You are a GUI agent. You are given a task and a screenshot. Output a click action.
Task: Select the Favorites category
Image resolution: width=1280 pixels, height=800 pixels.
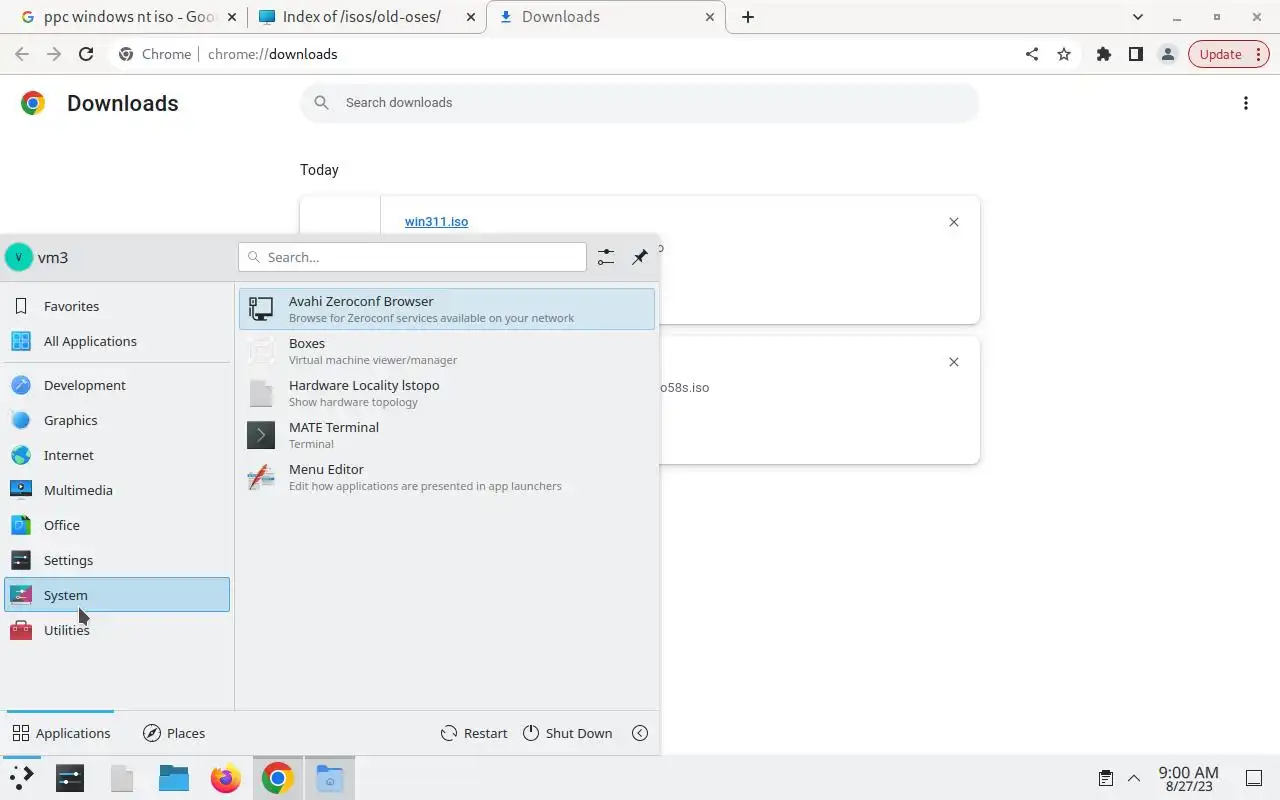pos(117,306)
